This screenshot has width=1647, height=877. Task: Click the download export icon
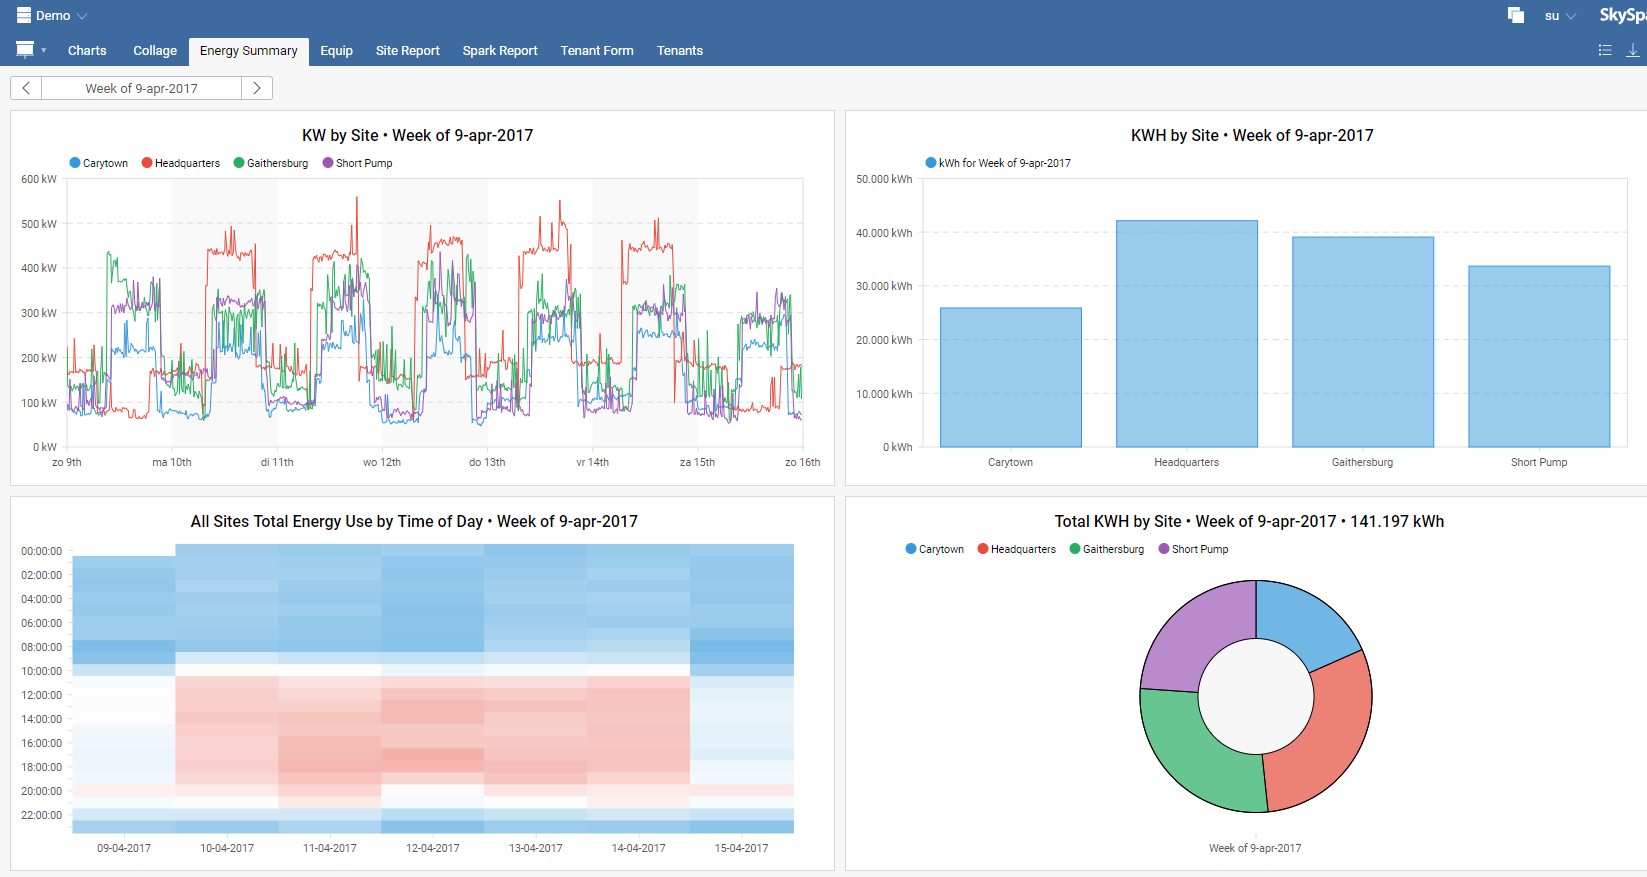coord(1633,50)
